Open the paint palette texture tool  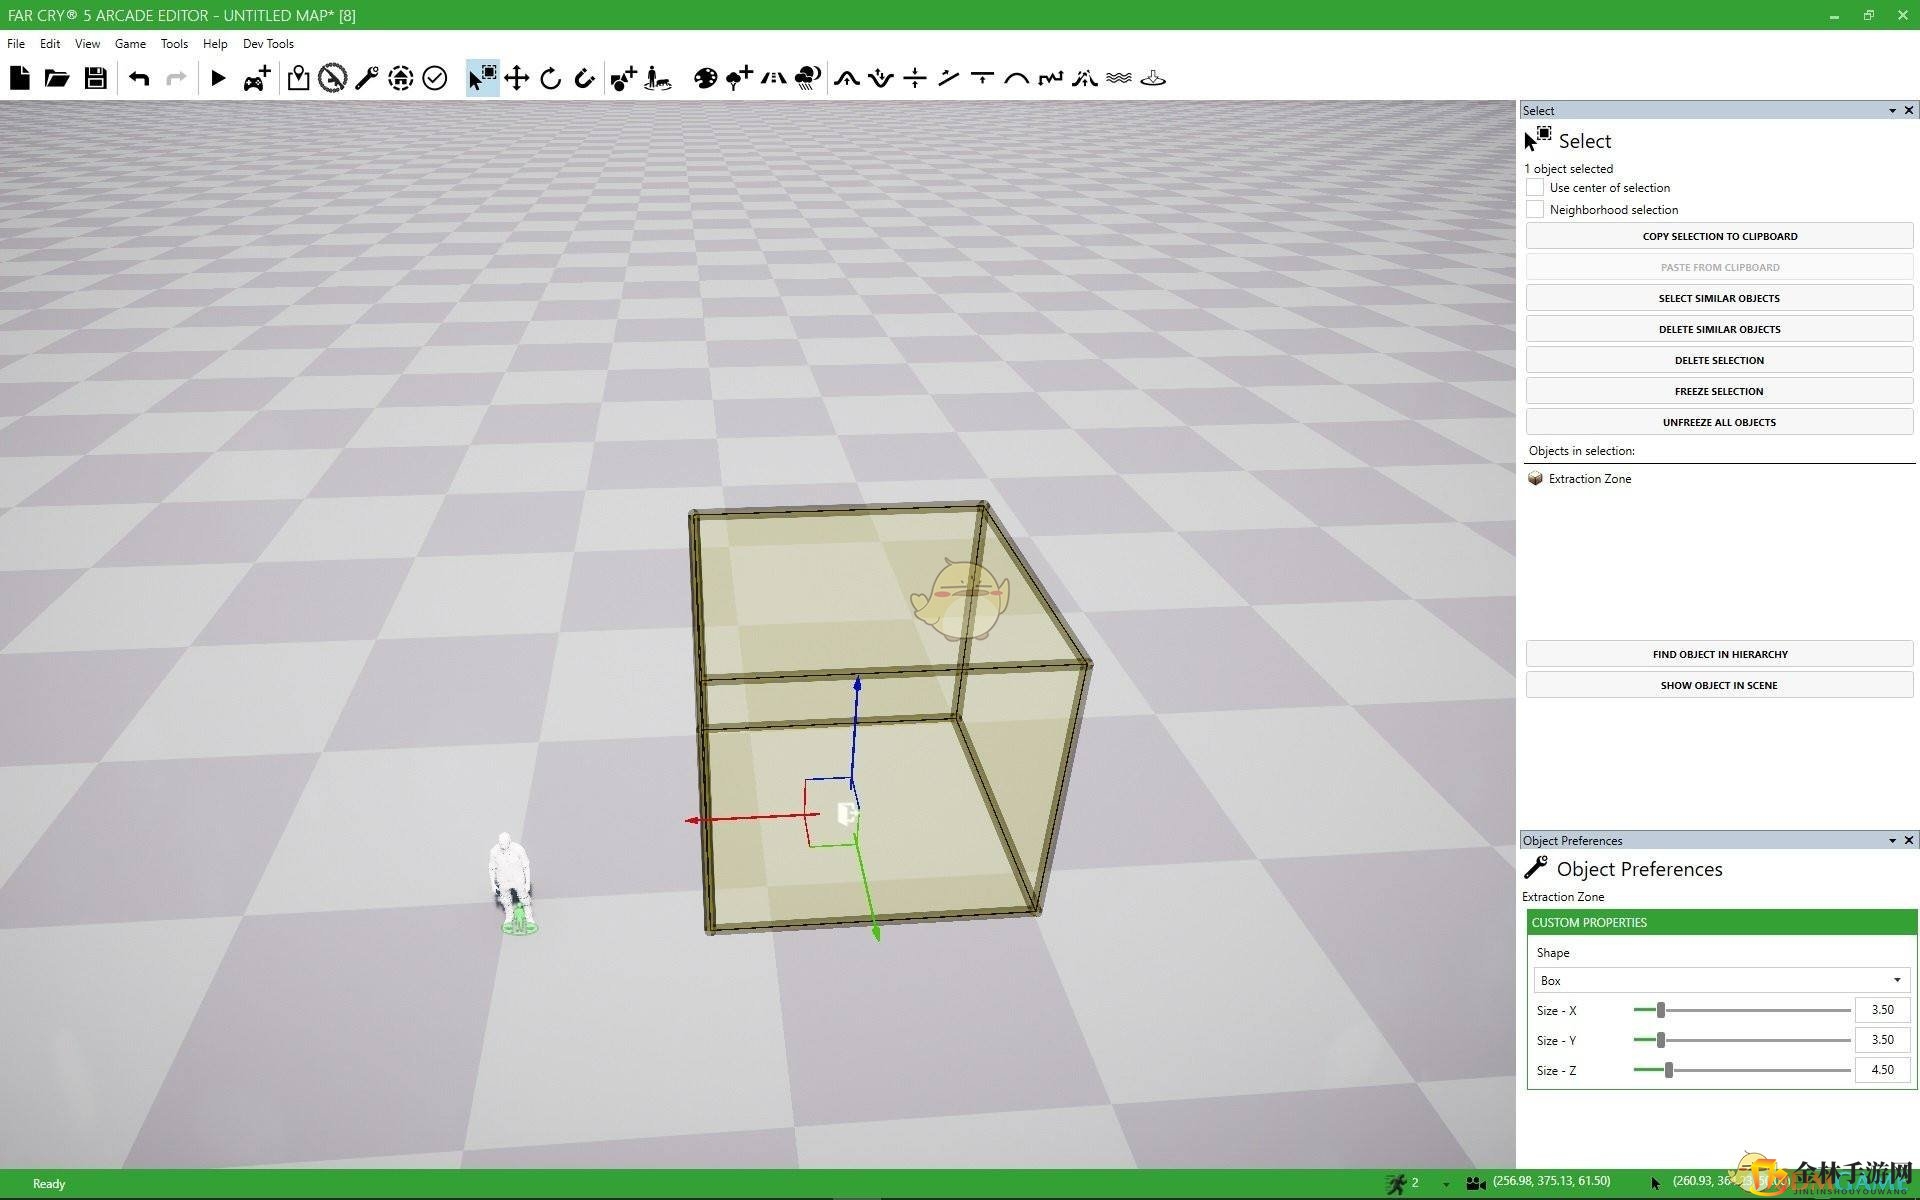coord(705,78)
